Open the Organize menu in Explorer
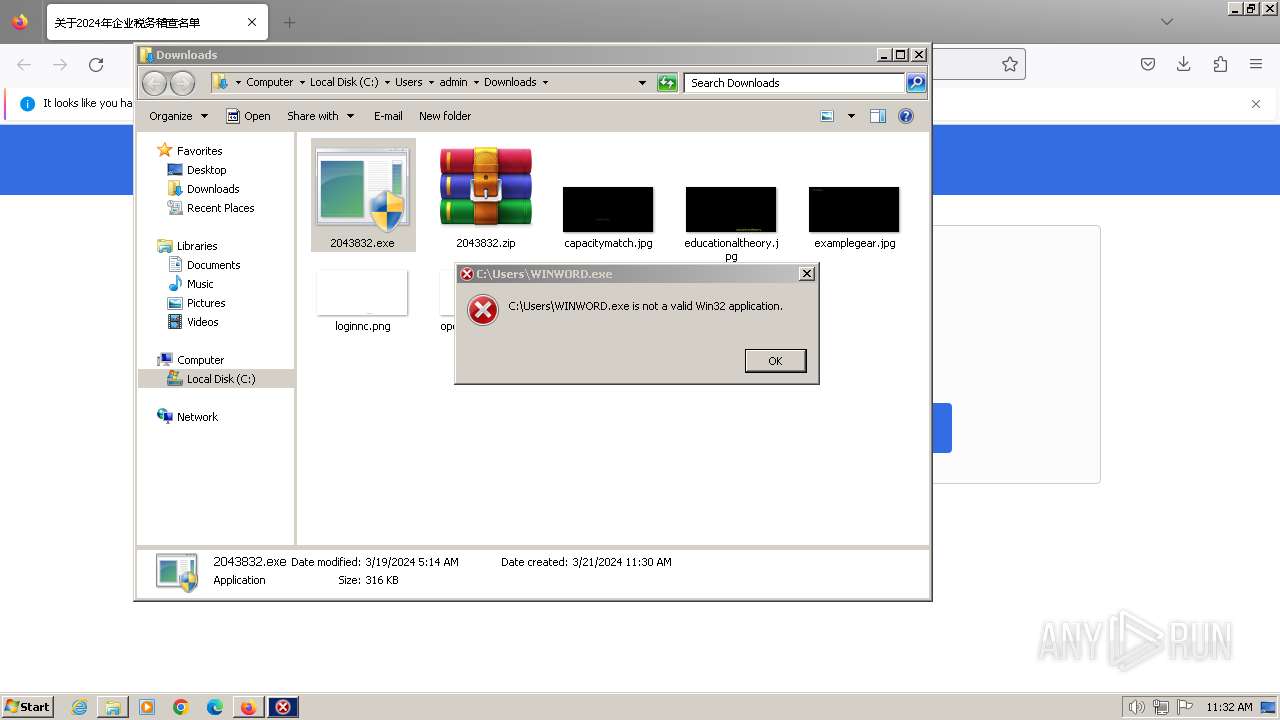Screen dimensions: 1280x720 point(178,116)
